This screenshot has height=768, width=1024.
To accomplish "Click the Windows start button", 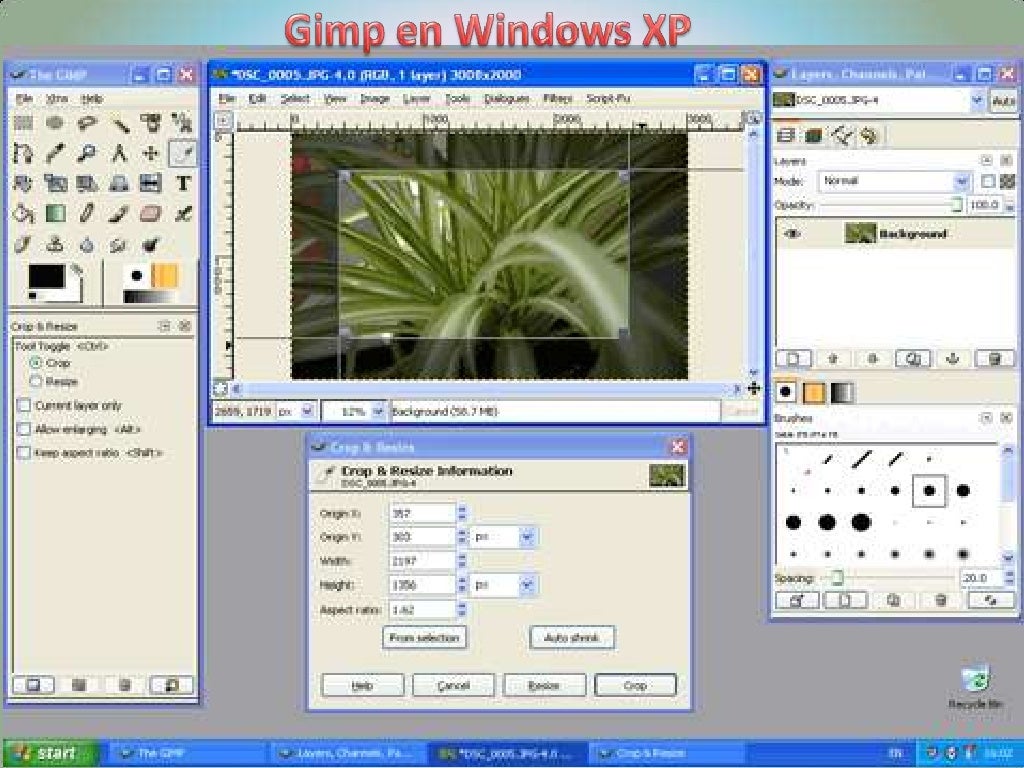I will coord(51,753).
